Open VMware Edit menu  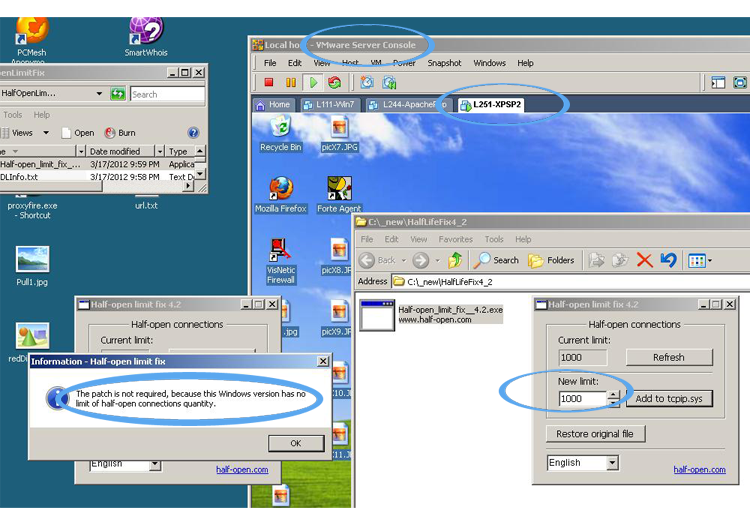click(x=295, y=63)
